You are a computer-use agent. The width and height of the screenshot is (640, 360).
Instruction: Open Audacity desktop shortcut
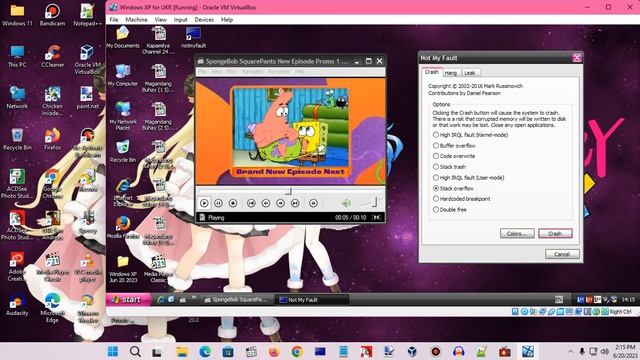(x=17, y=305)
